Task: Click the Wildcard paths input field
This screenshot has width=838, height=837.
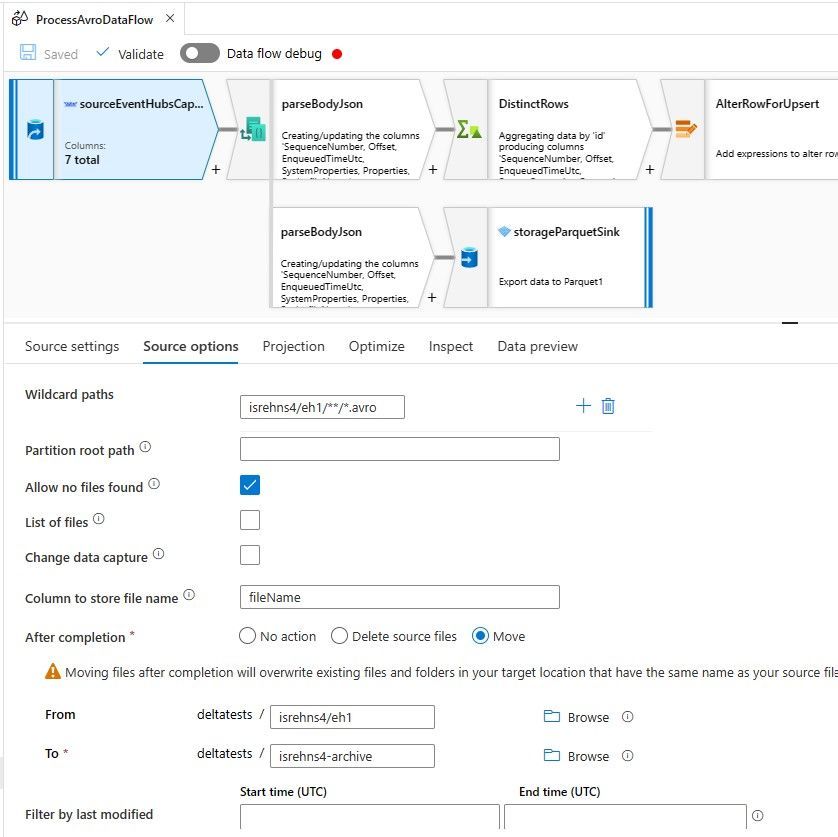Action: pos(322,407)
